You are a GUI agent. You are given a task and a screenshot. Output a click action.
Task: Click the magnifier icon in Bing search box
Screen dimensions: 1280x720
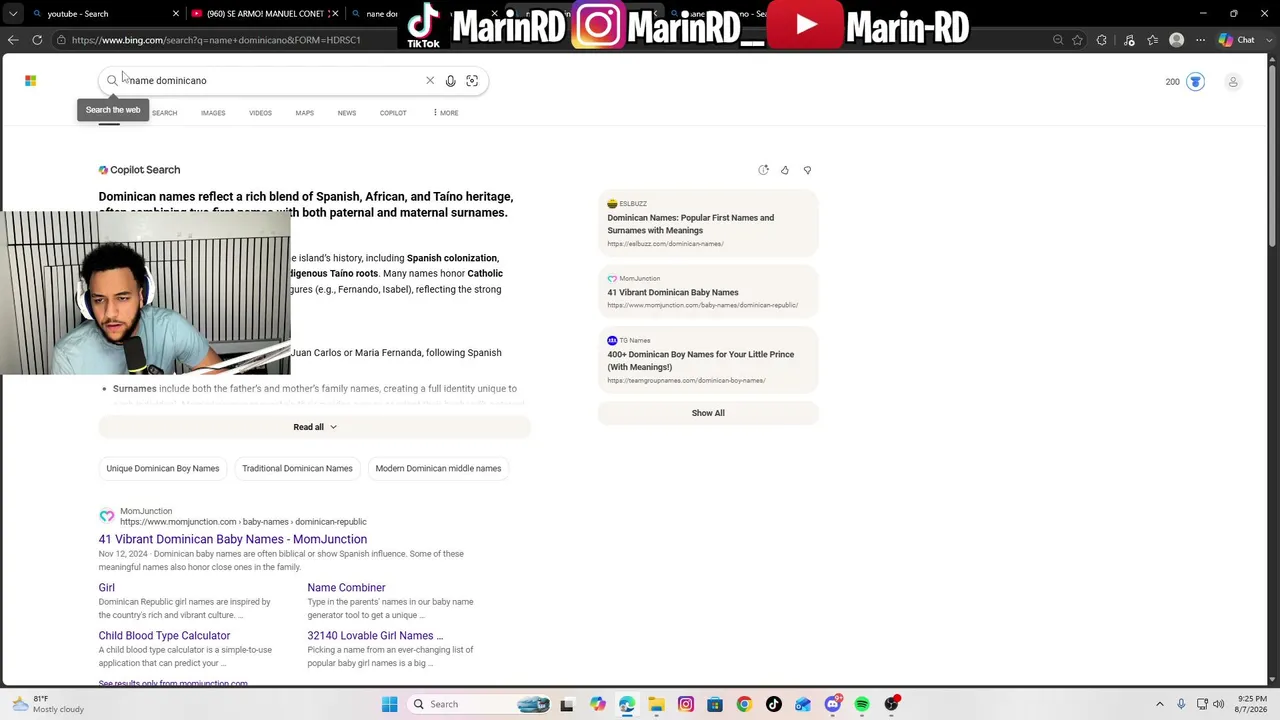click(112, 81)
